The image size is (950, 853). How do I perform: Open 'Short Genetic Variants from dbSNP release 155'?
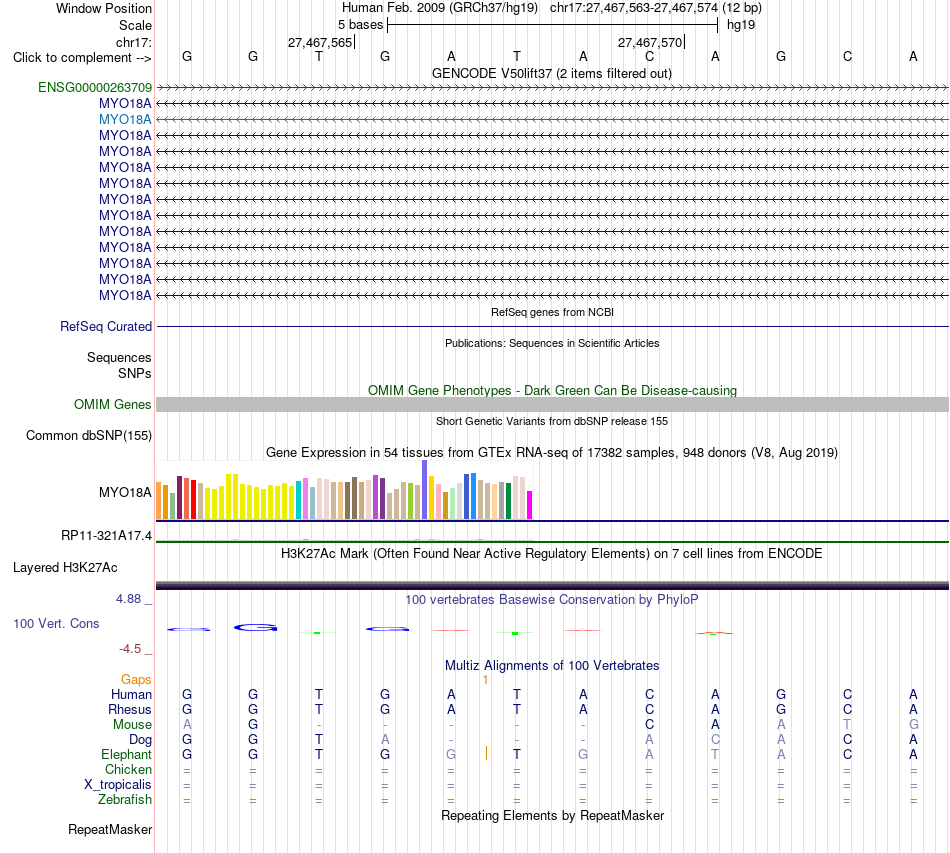[x=552, y=421]
